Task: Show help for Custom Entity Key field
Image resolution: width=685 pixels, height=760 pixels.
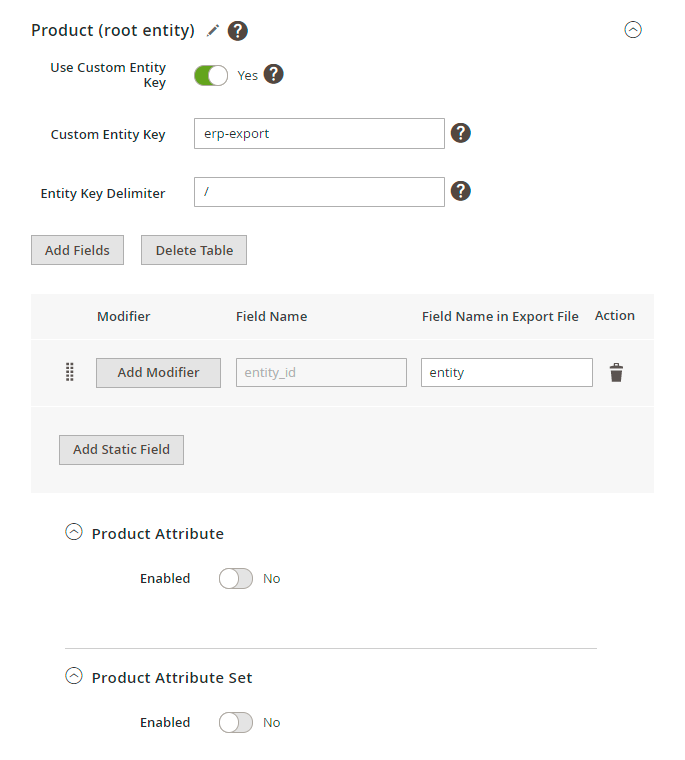Action: click(x=460, y=133)
